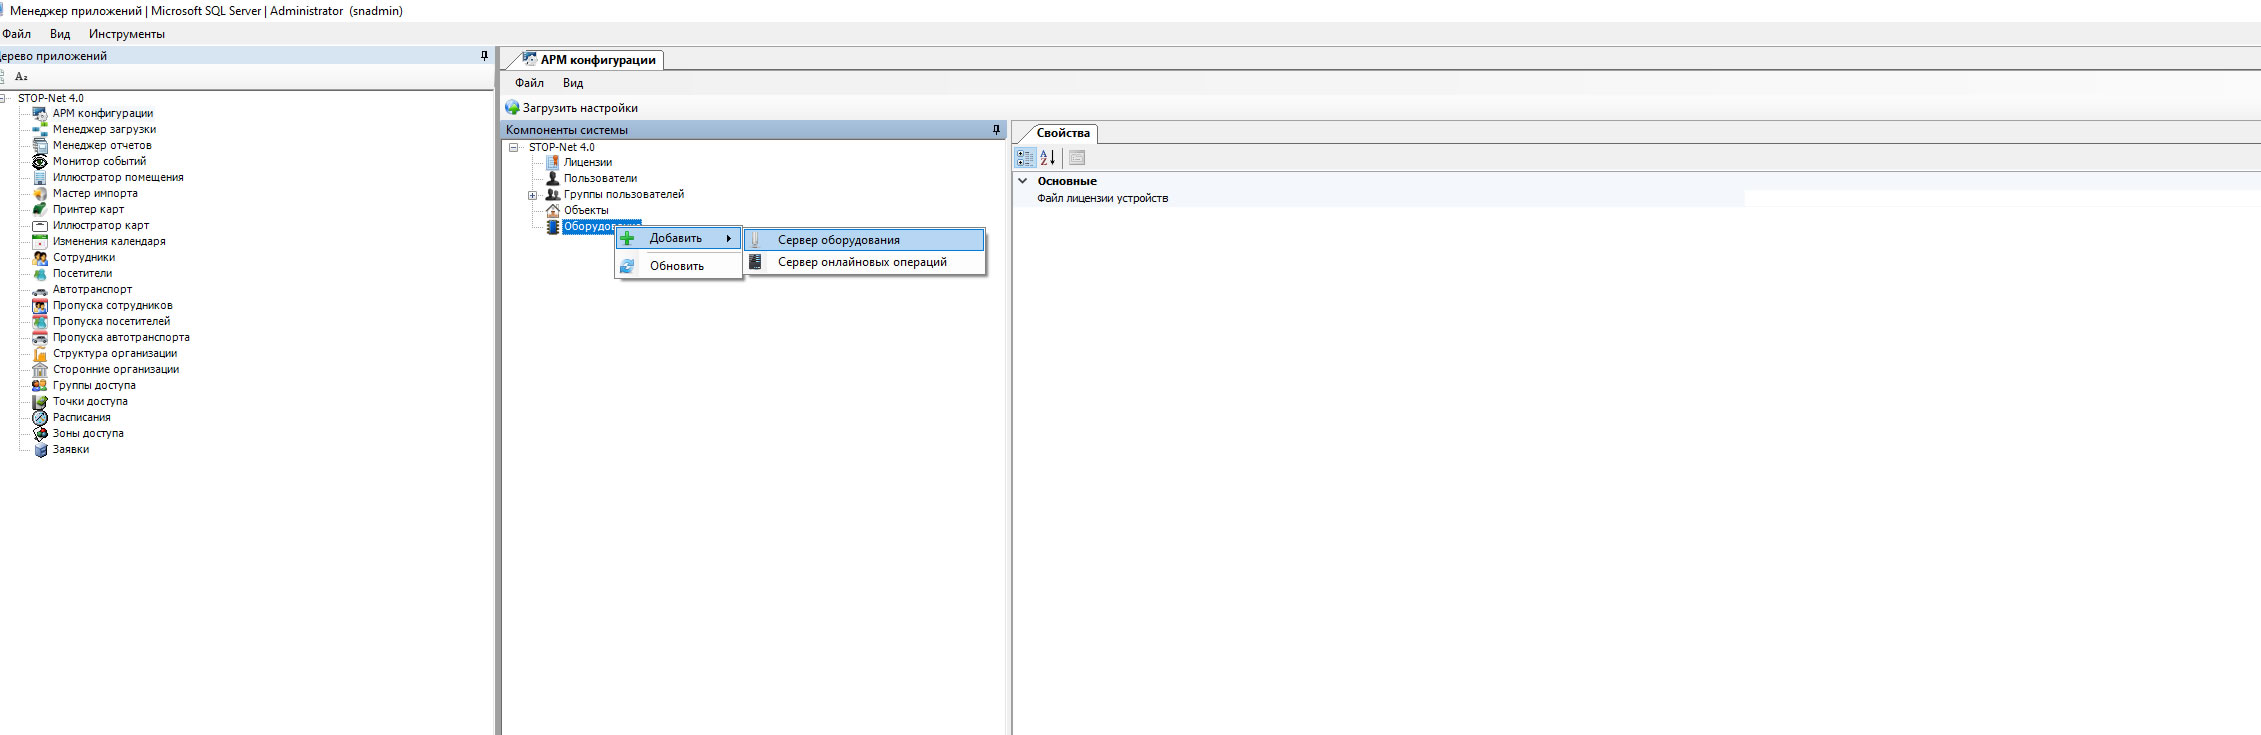Viewport: 2261px width, 735px height.
Task: Click the Изменения календаря icon
Action: tap(40, 242)
